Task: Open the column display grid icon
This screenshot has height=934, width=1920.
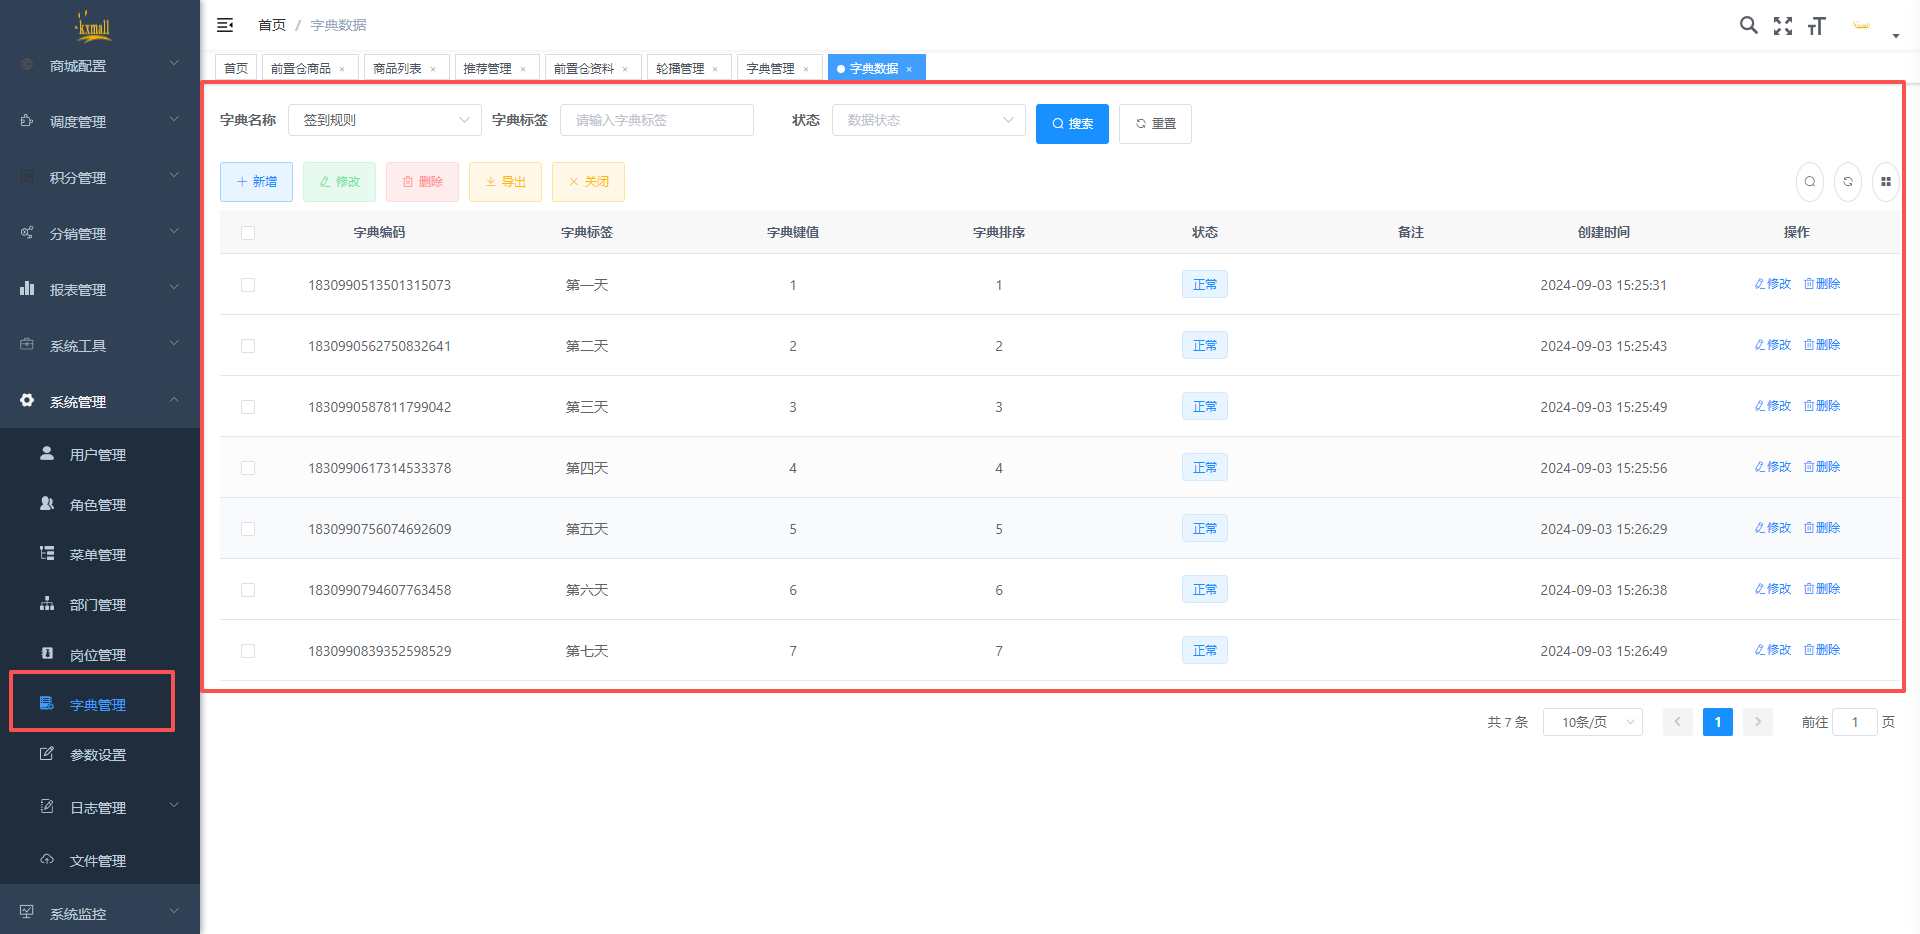Action: (x=1885, y=182)
